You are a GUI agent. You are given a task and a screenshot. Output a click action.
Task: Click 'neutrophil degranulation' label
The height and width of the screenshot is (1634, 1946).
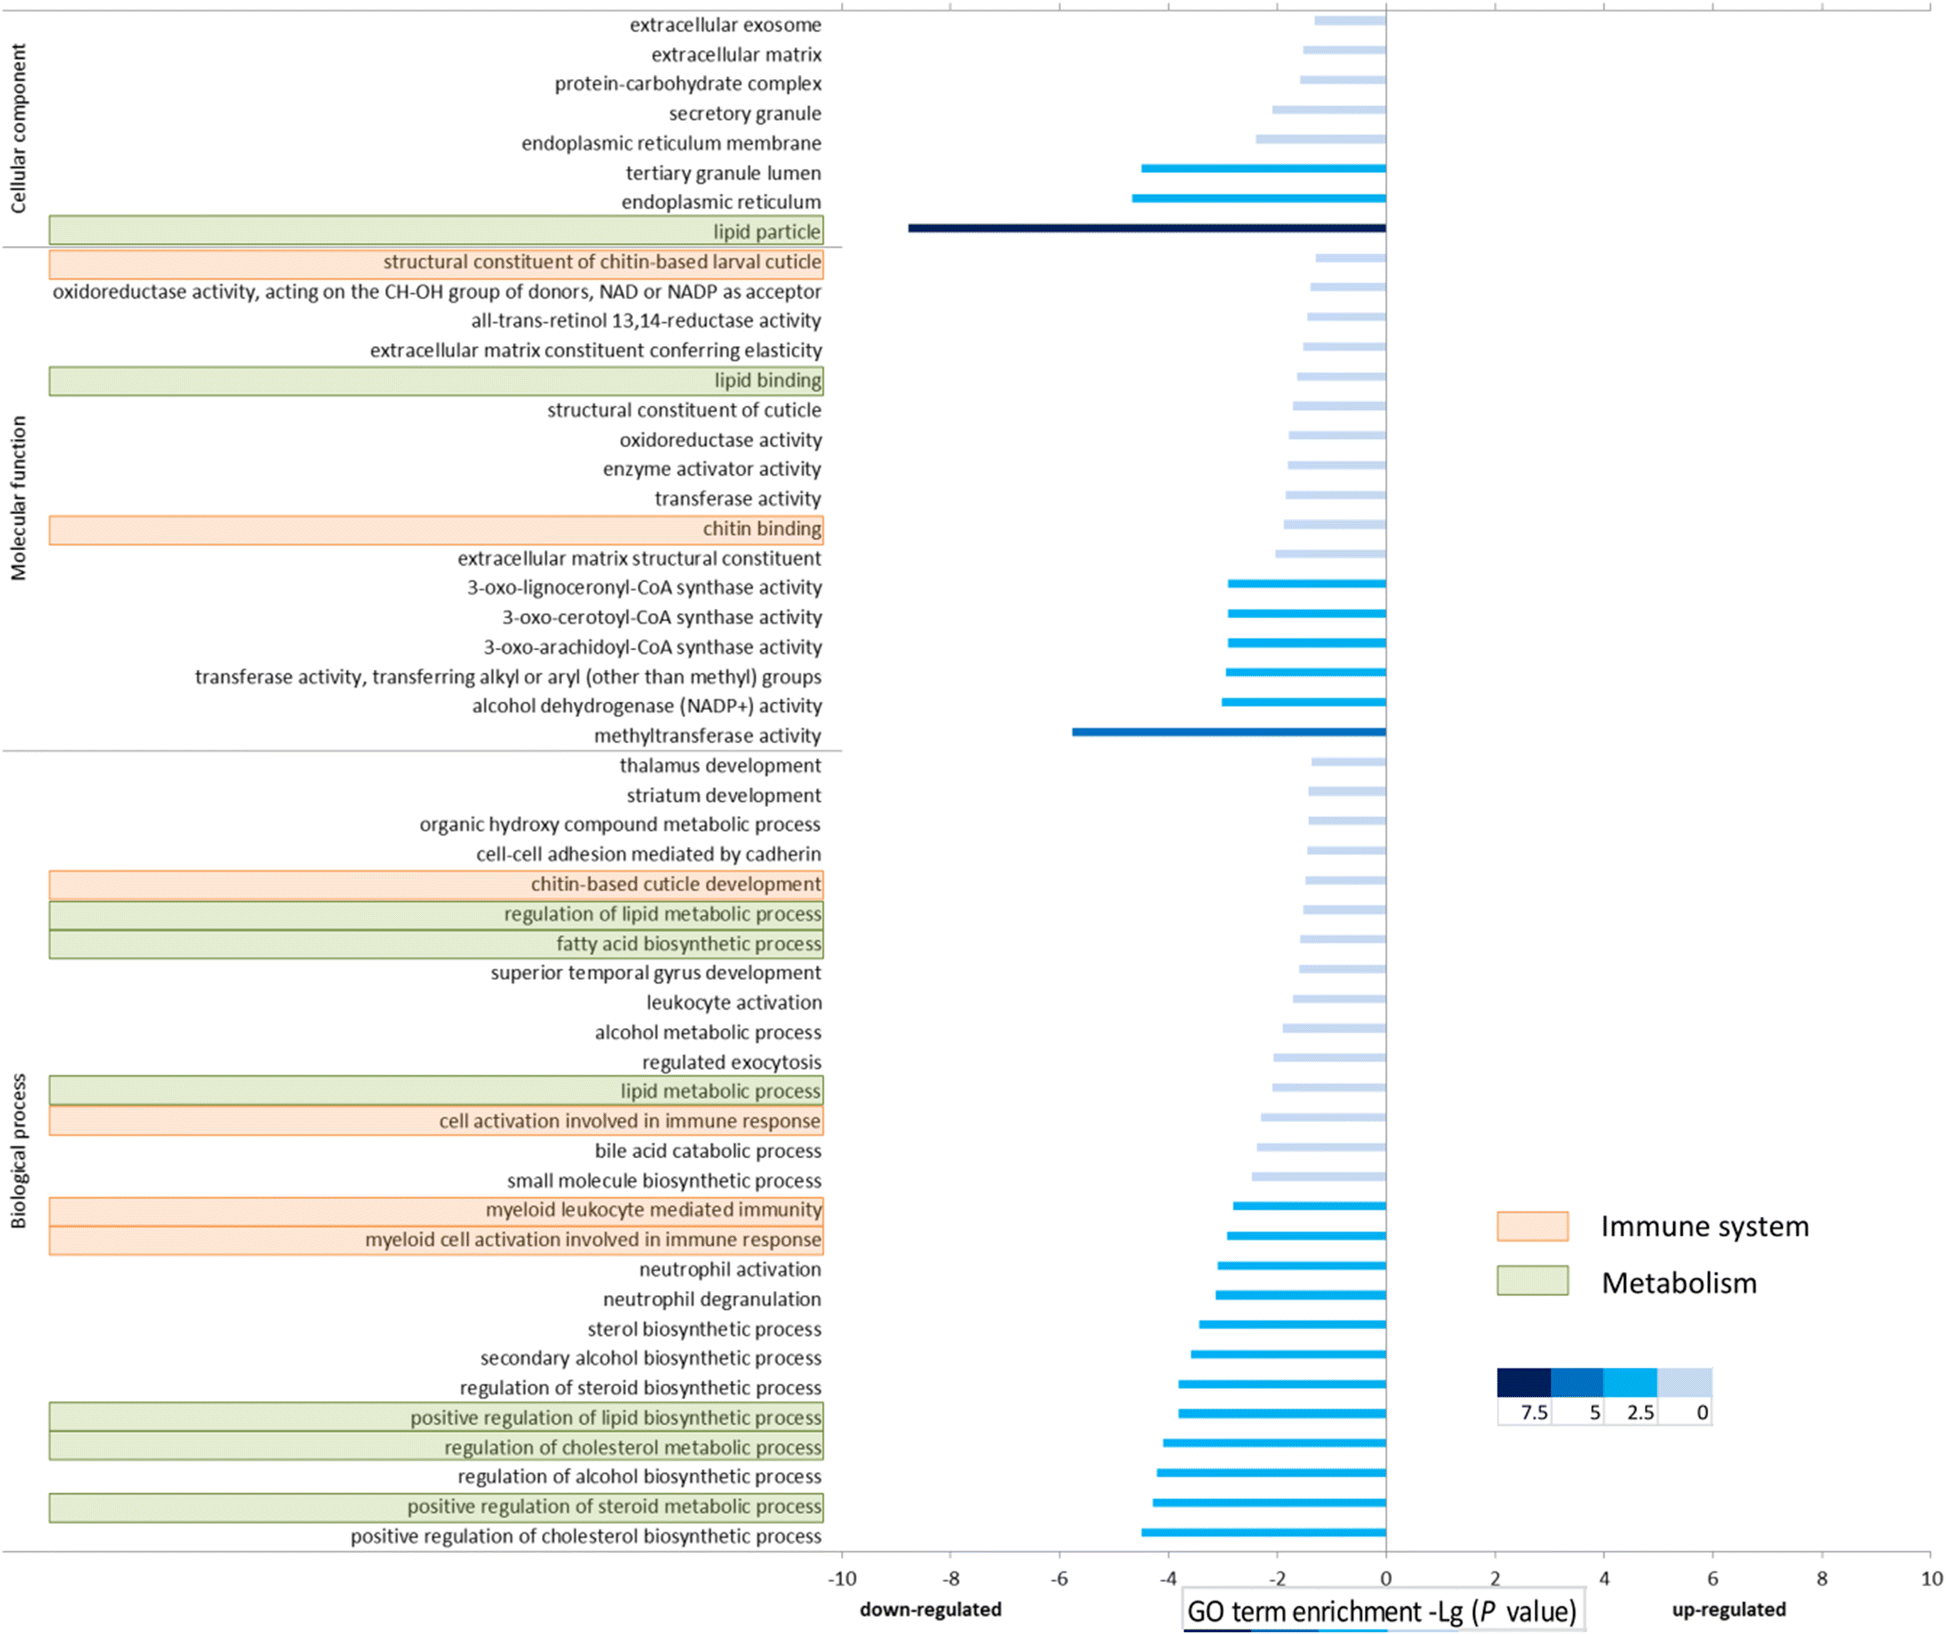(x=712, y=1300)
